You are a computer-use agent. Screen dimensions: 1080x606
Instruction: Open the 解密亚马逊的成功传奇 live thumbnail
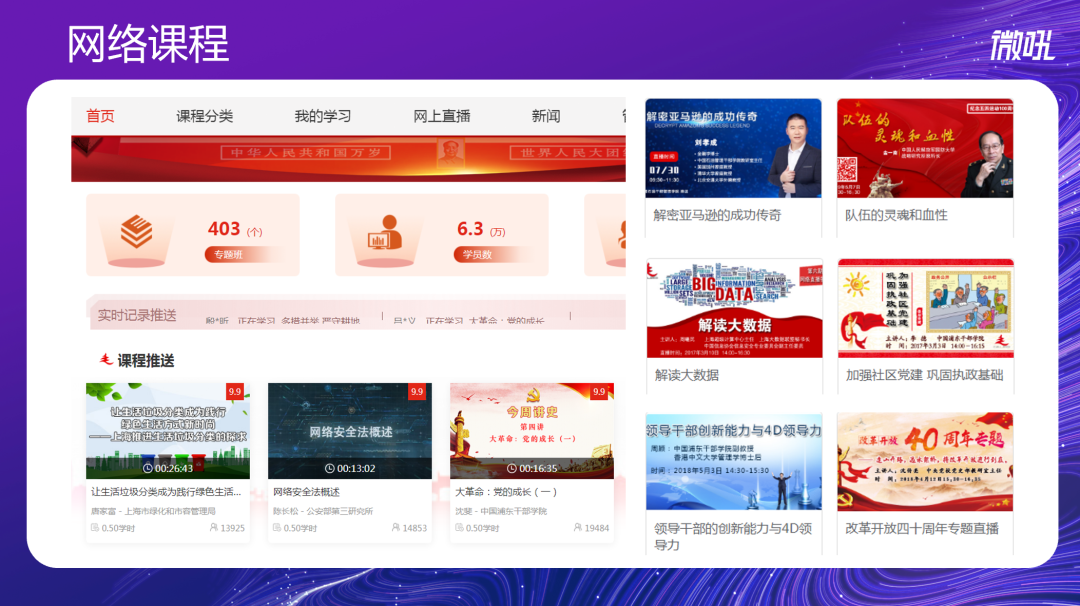pyautogui.click(x=734, y=148)
